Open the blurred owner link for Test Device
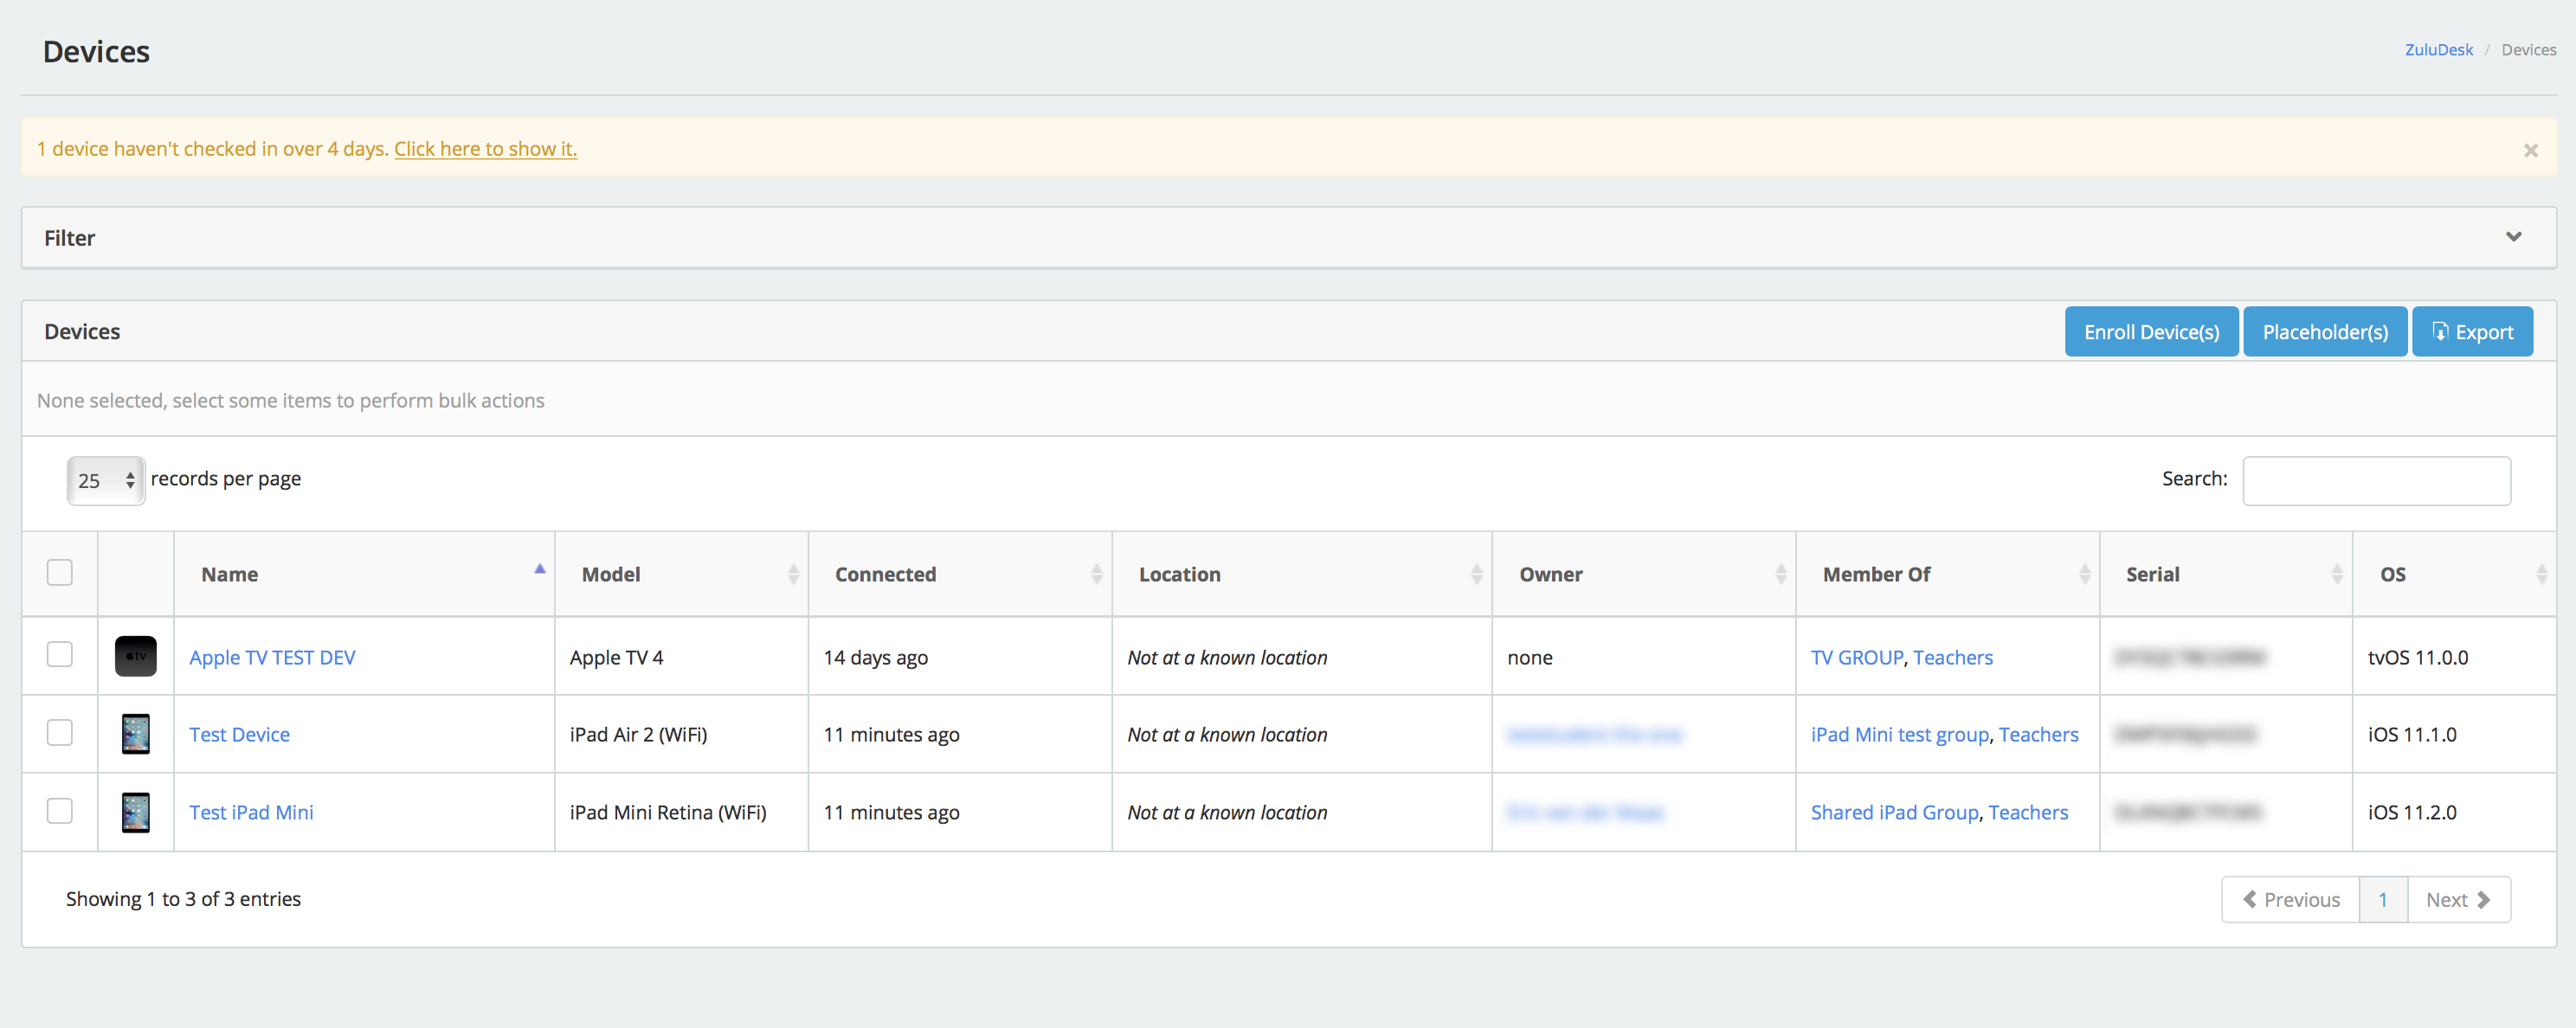The image size is (2576, 1028). pyautogui.click(x=1594, y=734)
